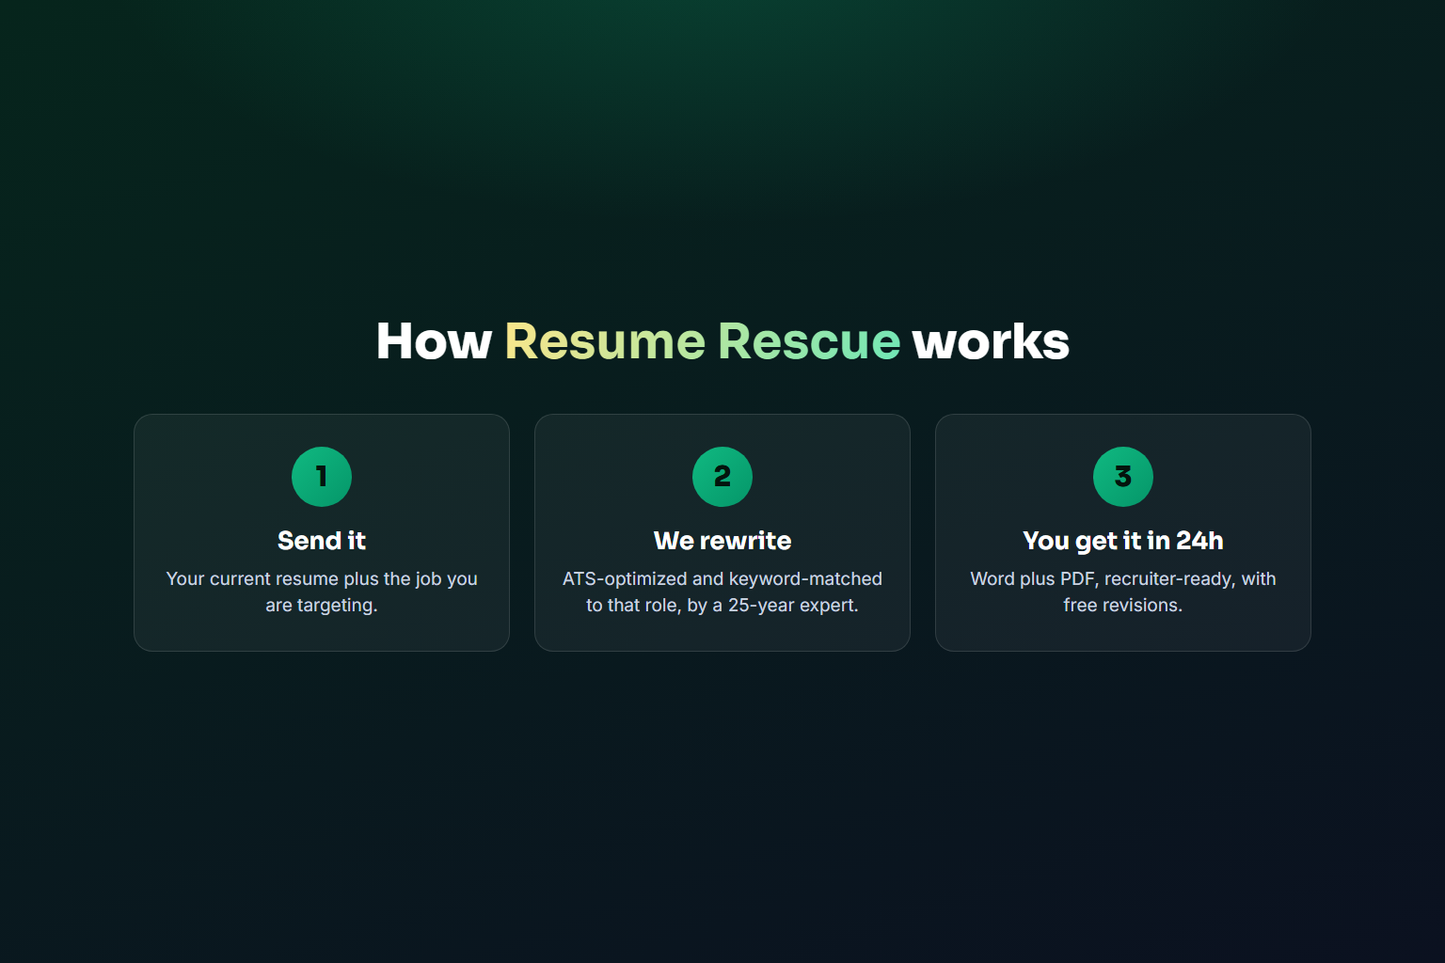Click the number 2 step badge
The height and width of the screenshot is (963, 1445).
click(722, 477)
